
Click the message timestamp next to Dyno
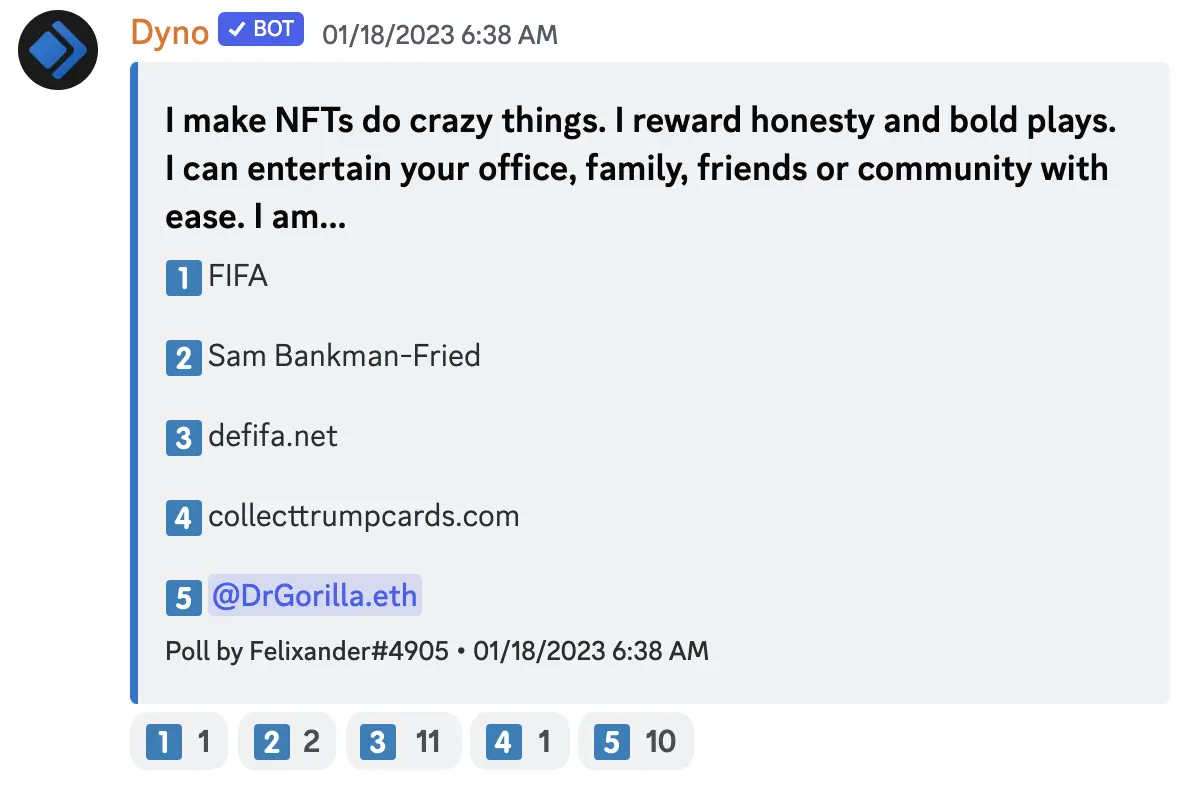(x=439, y=34)
